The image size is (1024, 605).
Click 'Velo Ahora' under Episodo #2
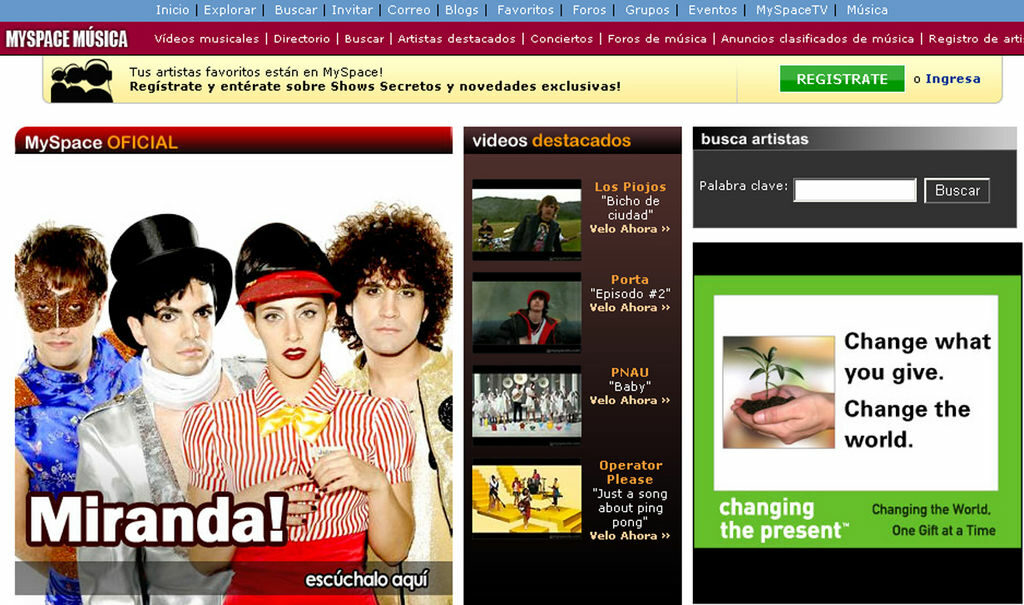pyautogui.click(x=630, y=308)
